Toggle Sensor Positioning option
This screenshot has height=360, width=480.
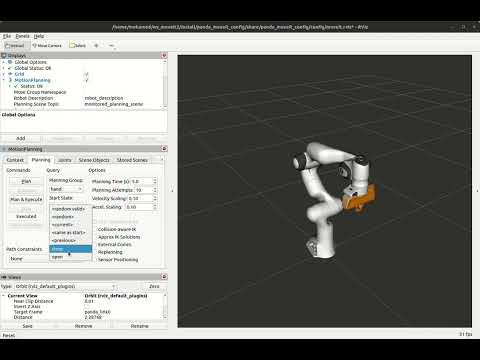tap(118, 259)
